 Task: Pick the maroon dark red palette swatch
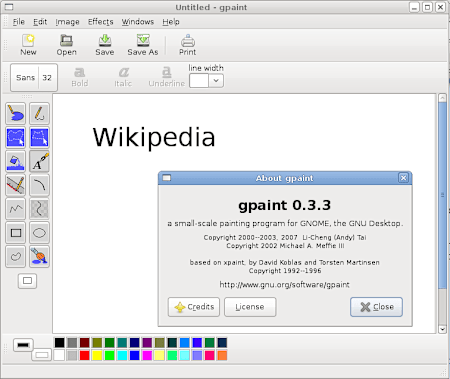(85, 342)
